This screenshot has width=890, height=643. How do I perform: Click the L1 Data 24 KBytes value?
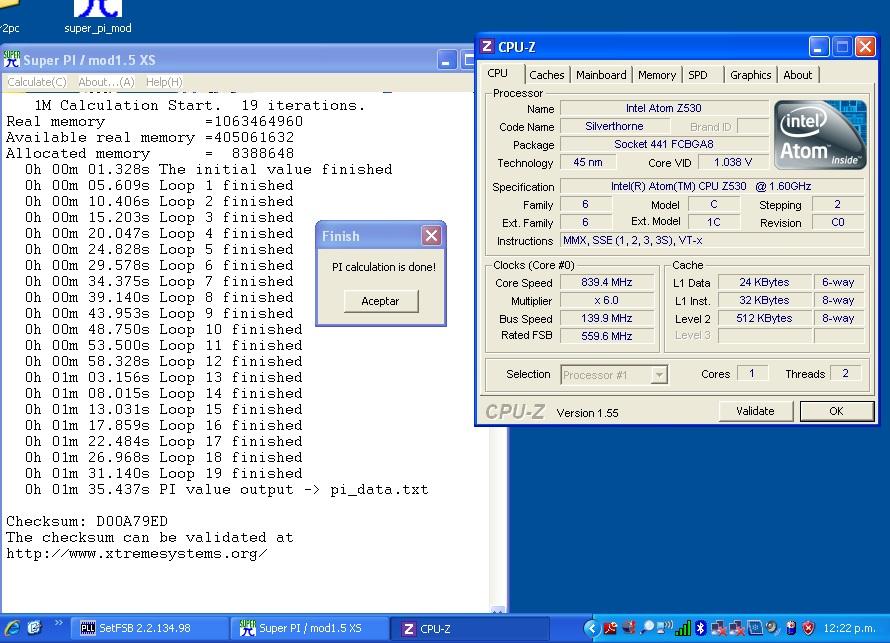[x=764, y=282]
